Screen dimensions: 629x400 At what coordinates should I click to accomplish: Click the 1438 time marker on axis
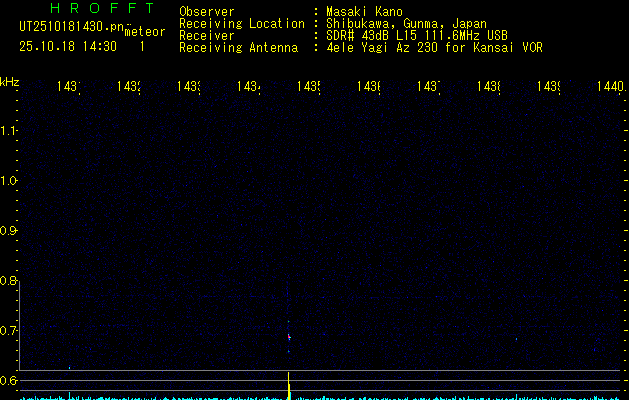(489, 86)
